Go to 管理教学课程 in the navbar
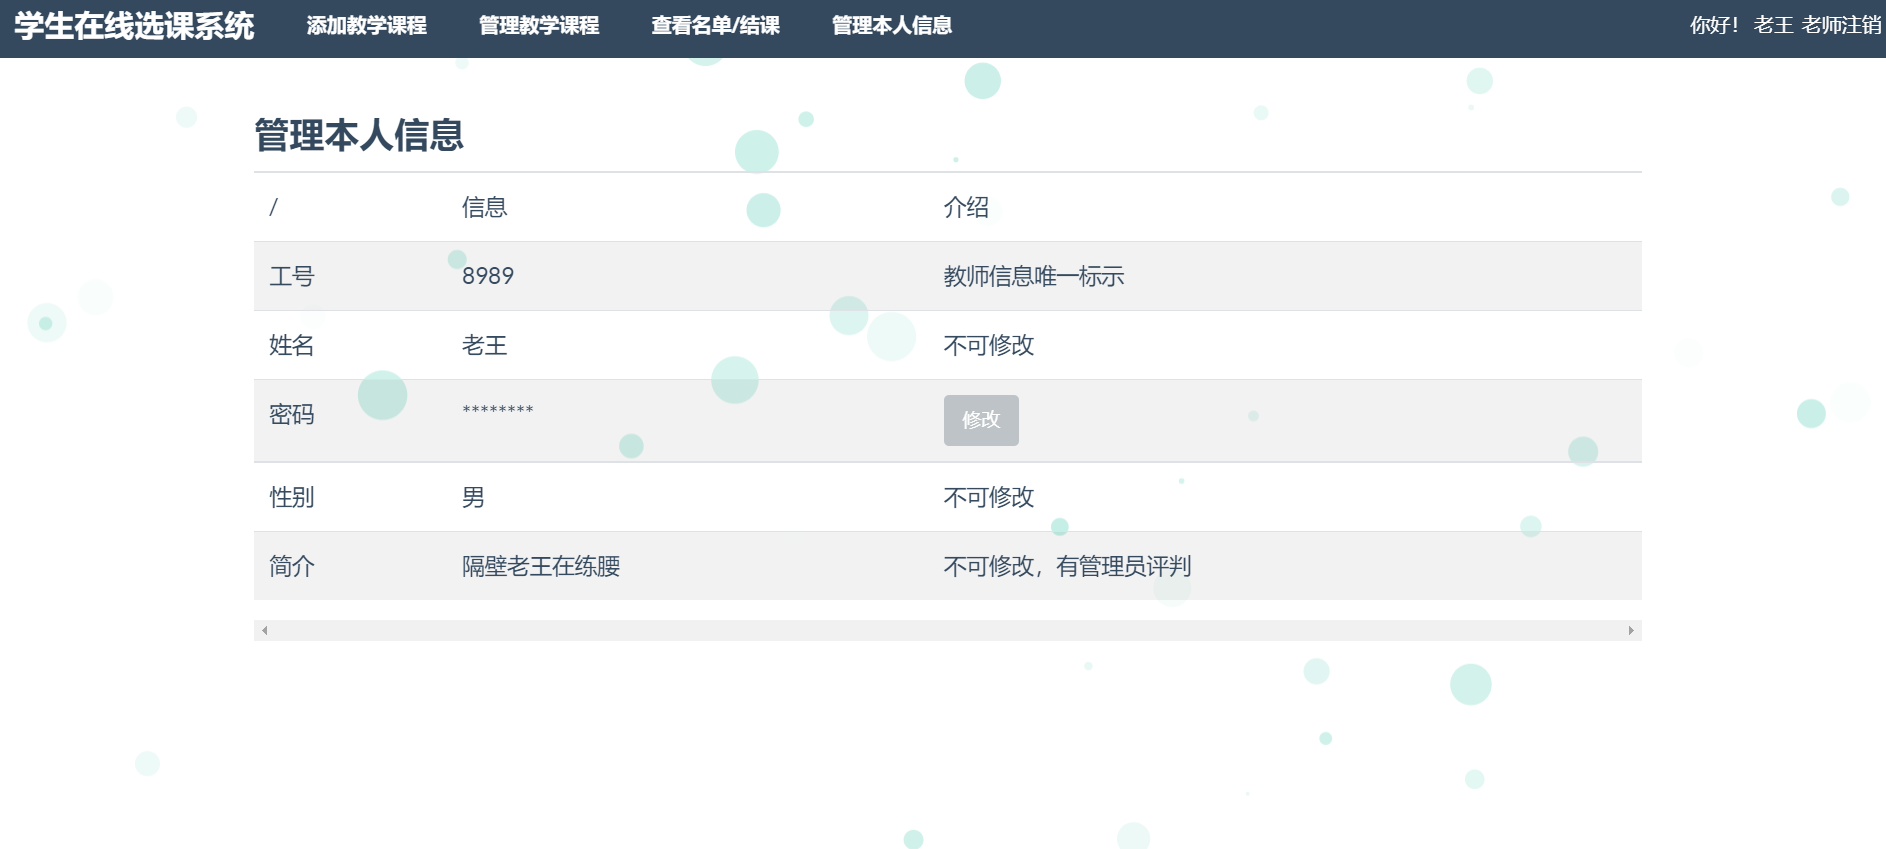This screenshot has width=1886, height=849. click(538, 26)
